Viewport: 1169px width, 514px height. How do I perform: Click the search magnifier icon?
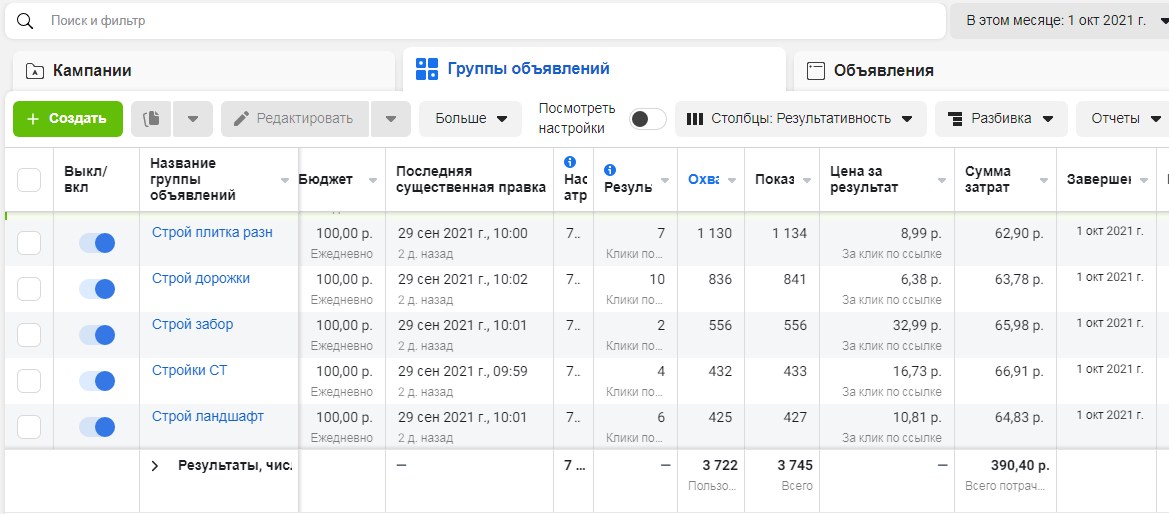click(x=25, y=21)
